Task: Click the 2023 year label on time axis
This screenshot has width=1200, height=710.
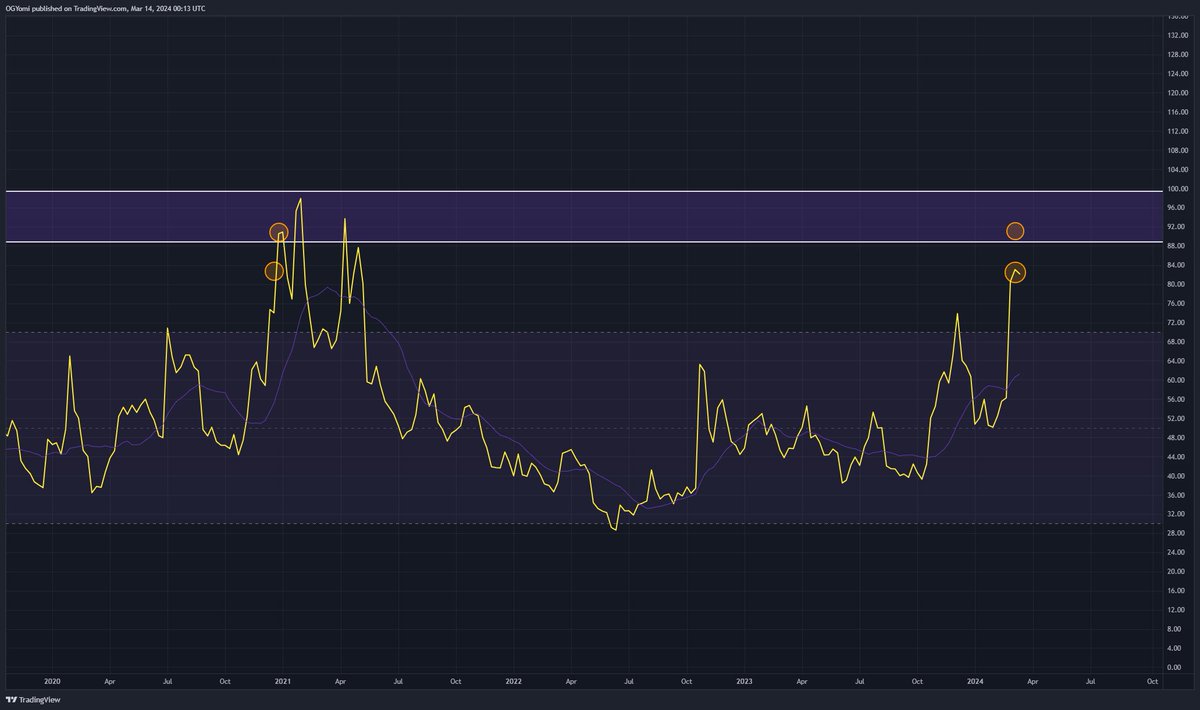Action: (743, 681)
